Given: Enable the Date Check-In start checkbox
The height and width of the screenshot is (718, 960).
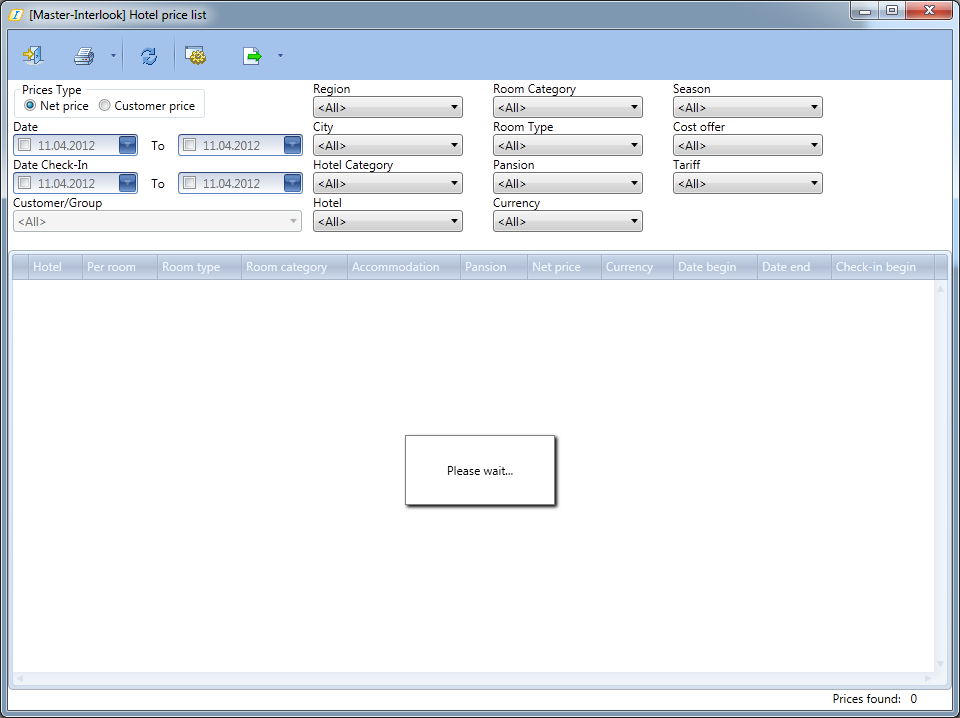Looking at the screenshot, I should point(25,183).
